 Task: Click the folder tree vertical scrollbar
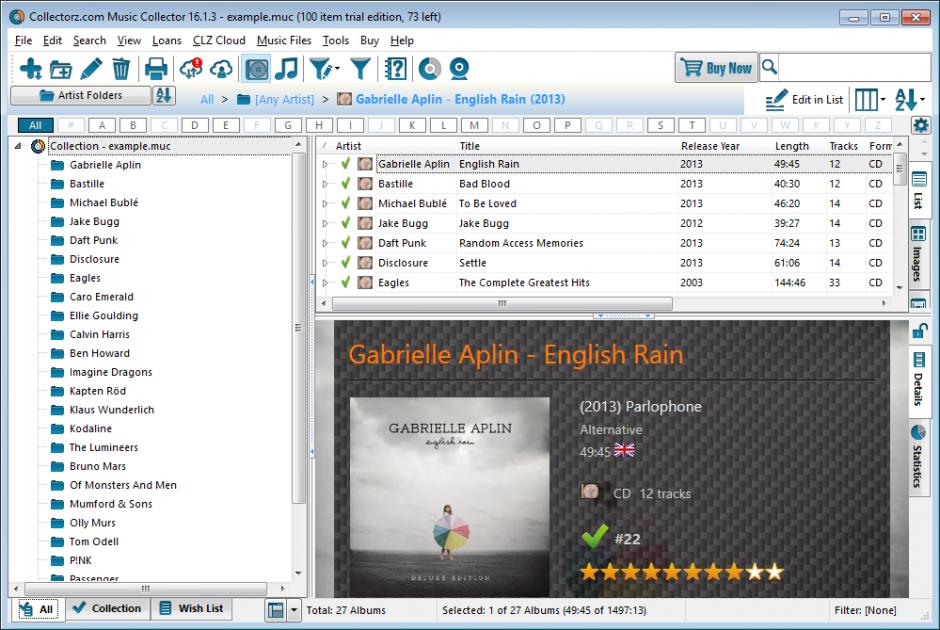(298, 328)
